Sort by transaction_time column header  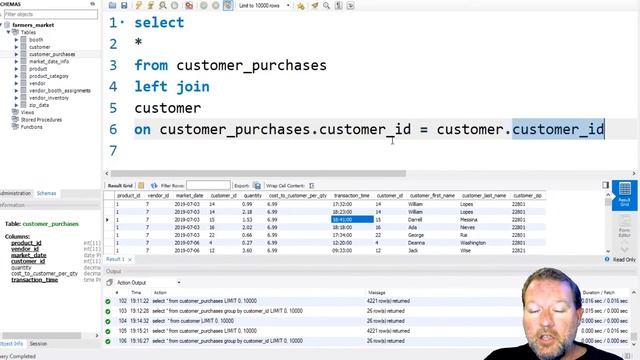point(351,196)
